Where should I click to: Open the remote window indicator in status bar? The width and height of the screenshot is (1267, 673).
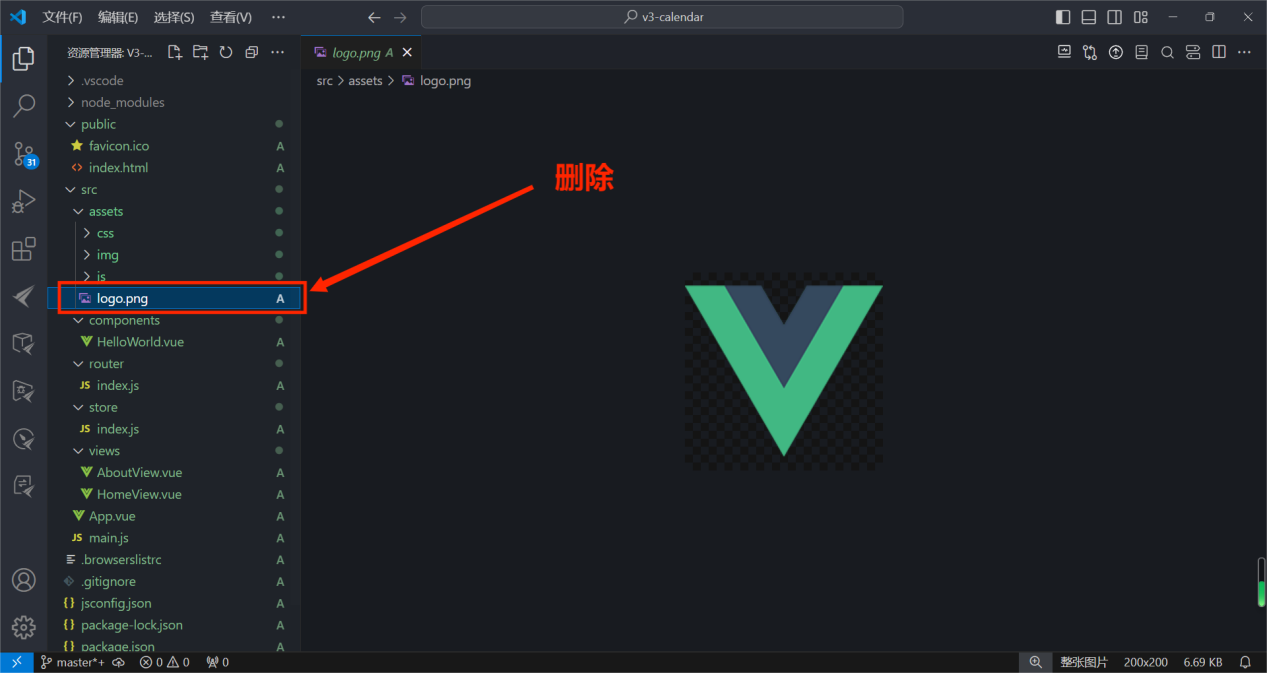(x=16, y=662)
